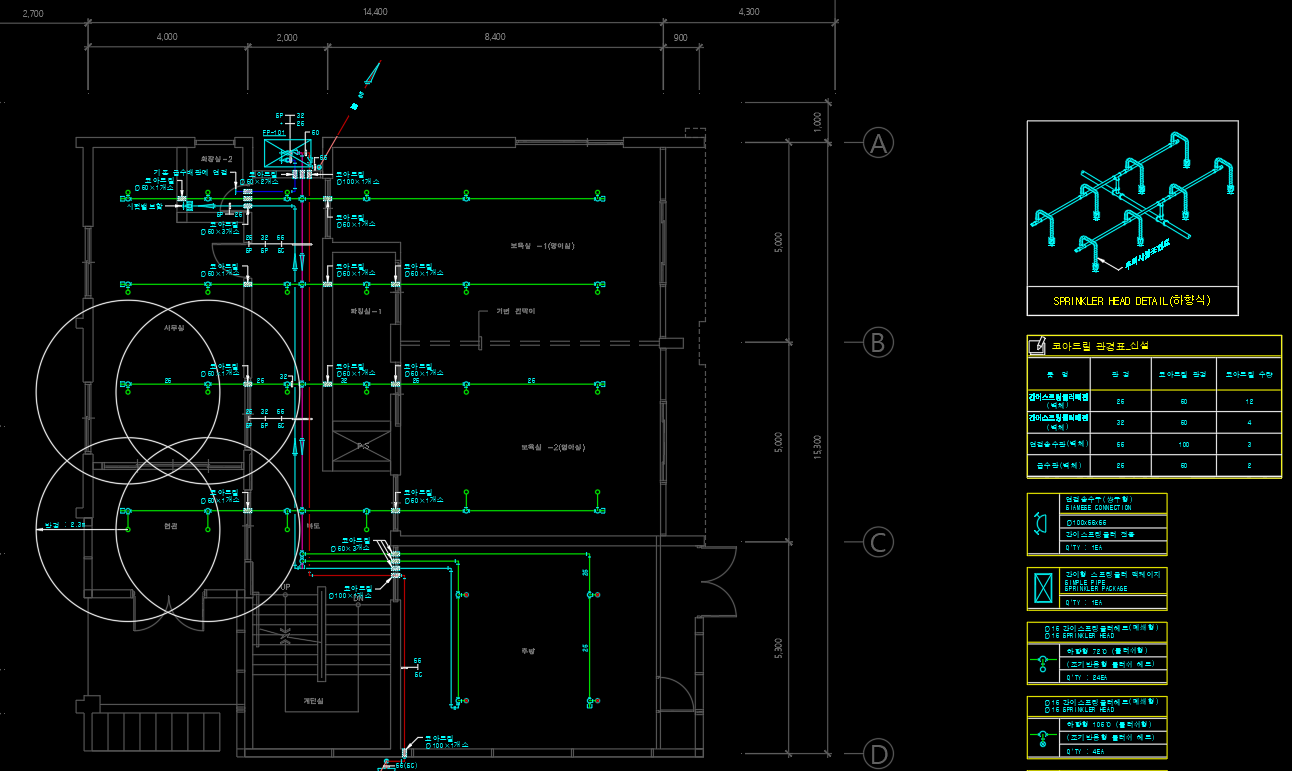Click the P.S pipe shaft symbol

click(362, 446)
